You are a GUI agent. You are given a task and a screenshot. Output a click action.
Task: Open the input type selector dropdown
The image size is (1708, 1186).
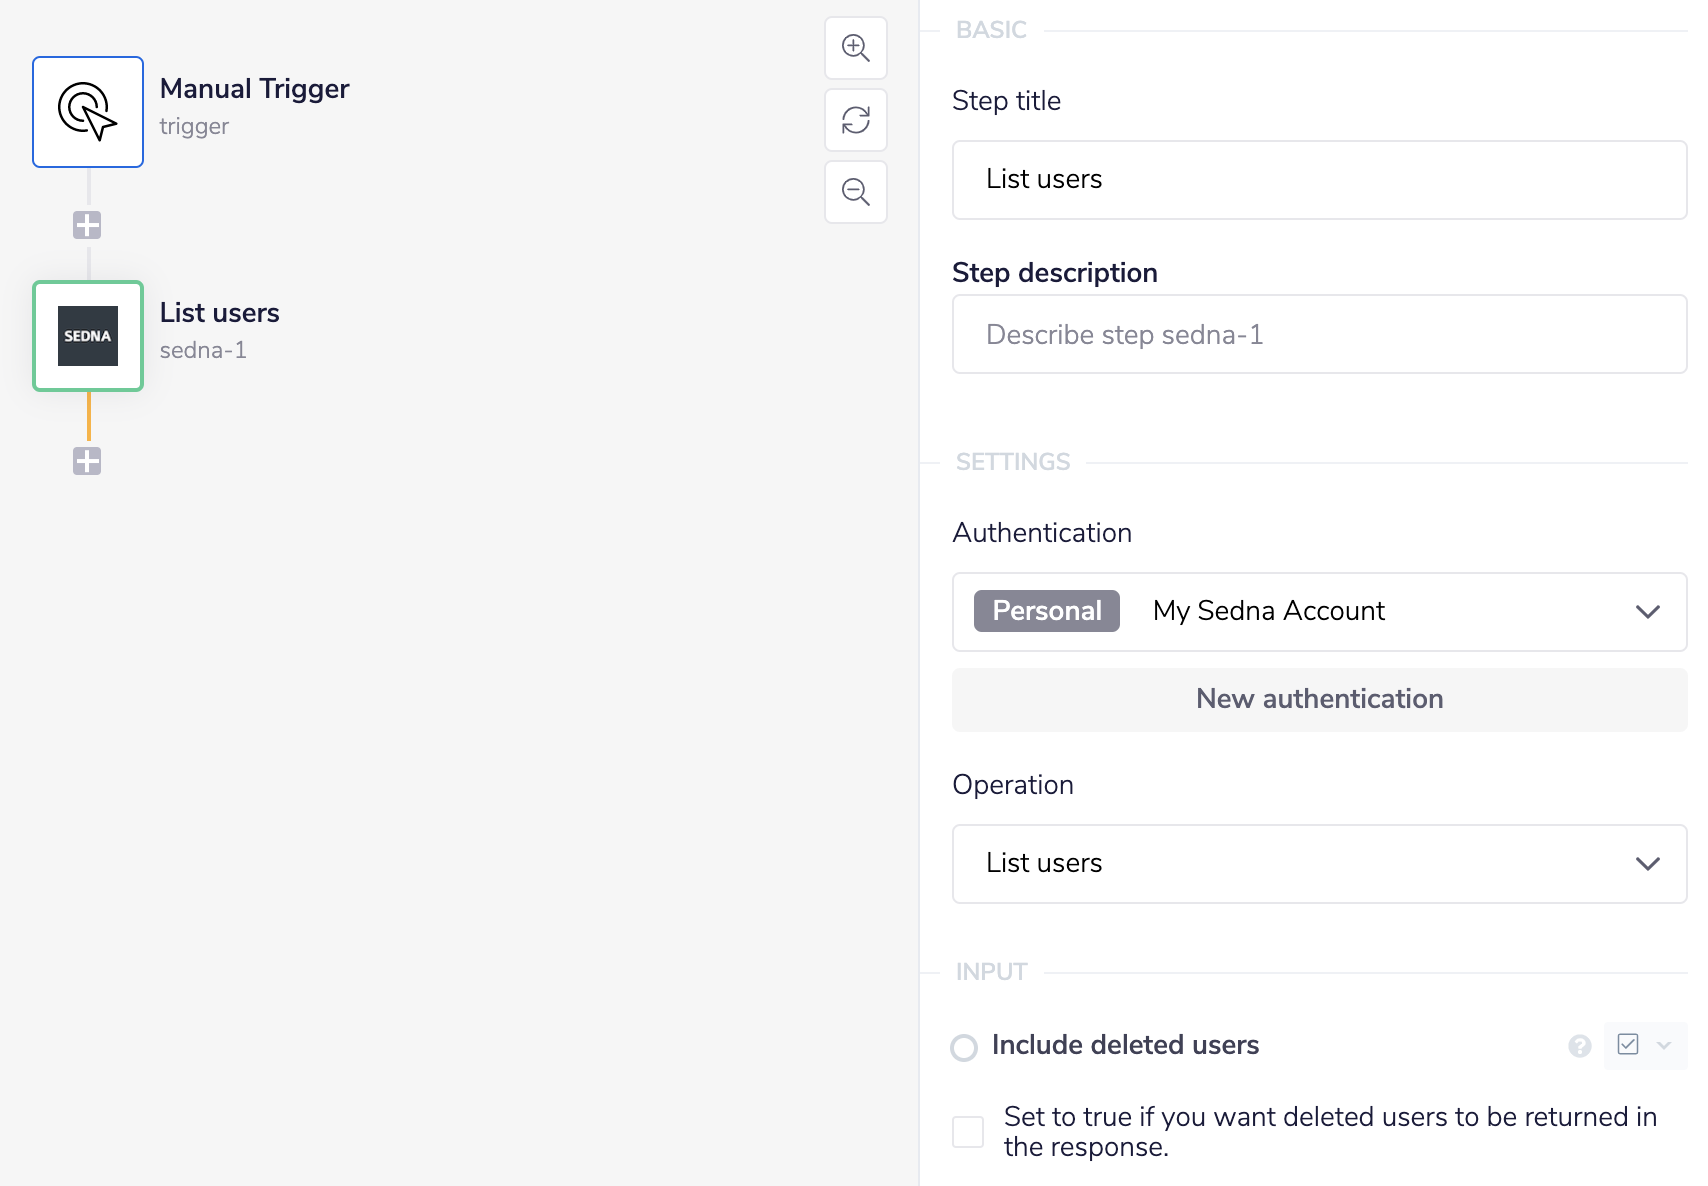(x=1645, y=1045)
